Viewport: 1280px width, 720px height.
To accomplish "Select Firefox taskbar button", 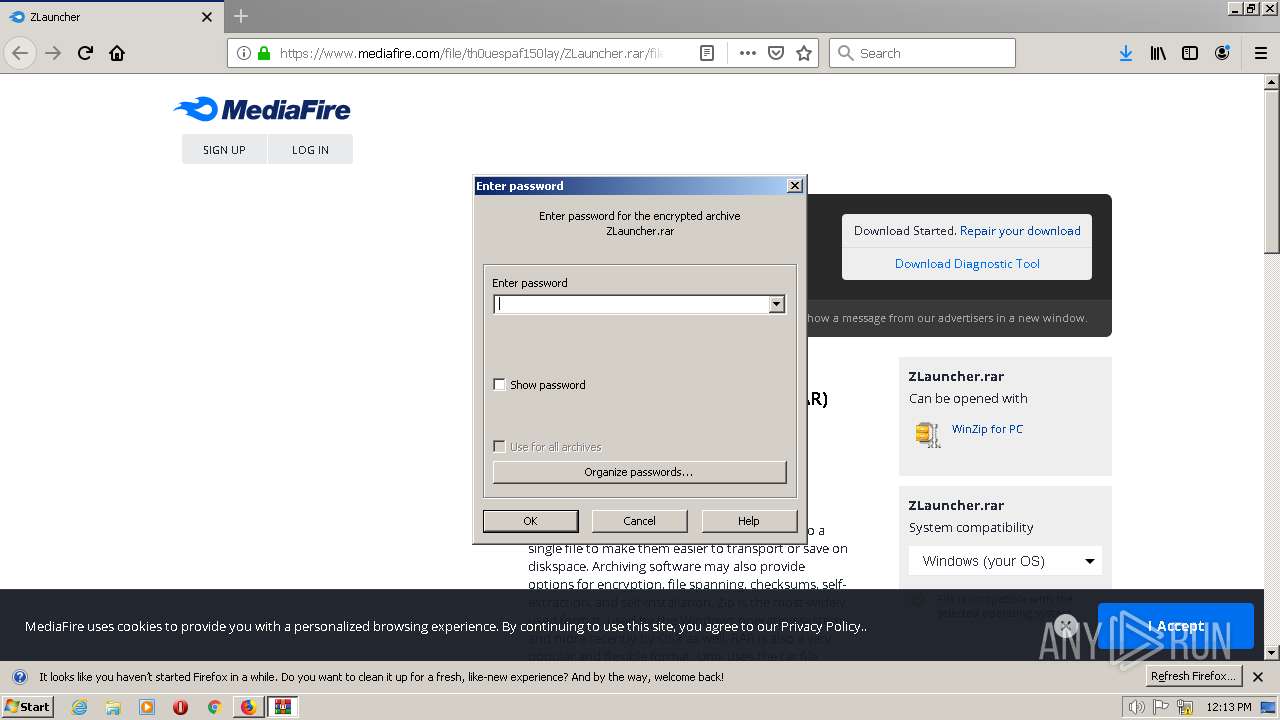I will point(248,707).
